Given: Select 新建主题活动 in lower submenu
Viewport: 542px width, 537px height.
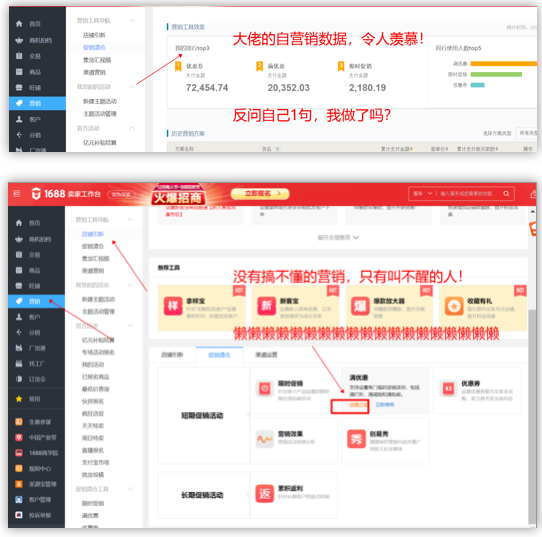Looking at the screenshot, I should (x=98, y=299).
